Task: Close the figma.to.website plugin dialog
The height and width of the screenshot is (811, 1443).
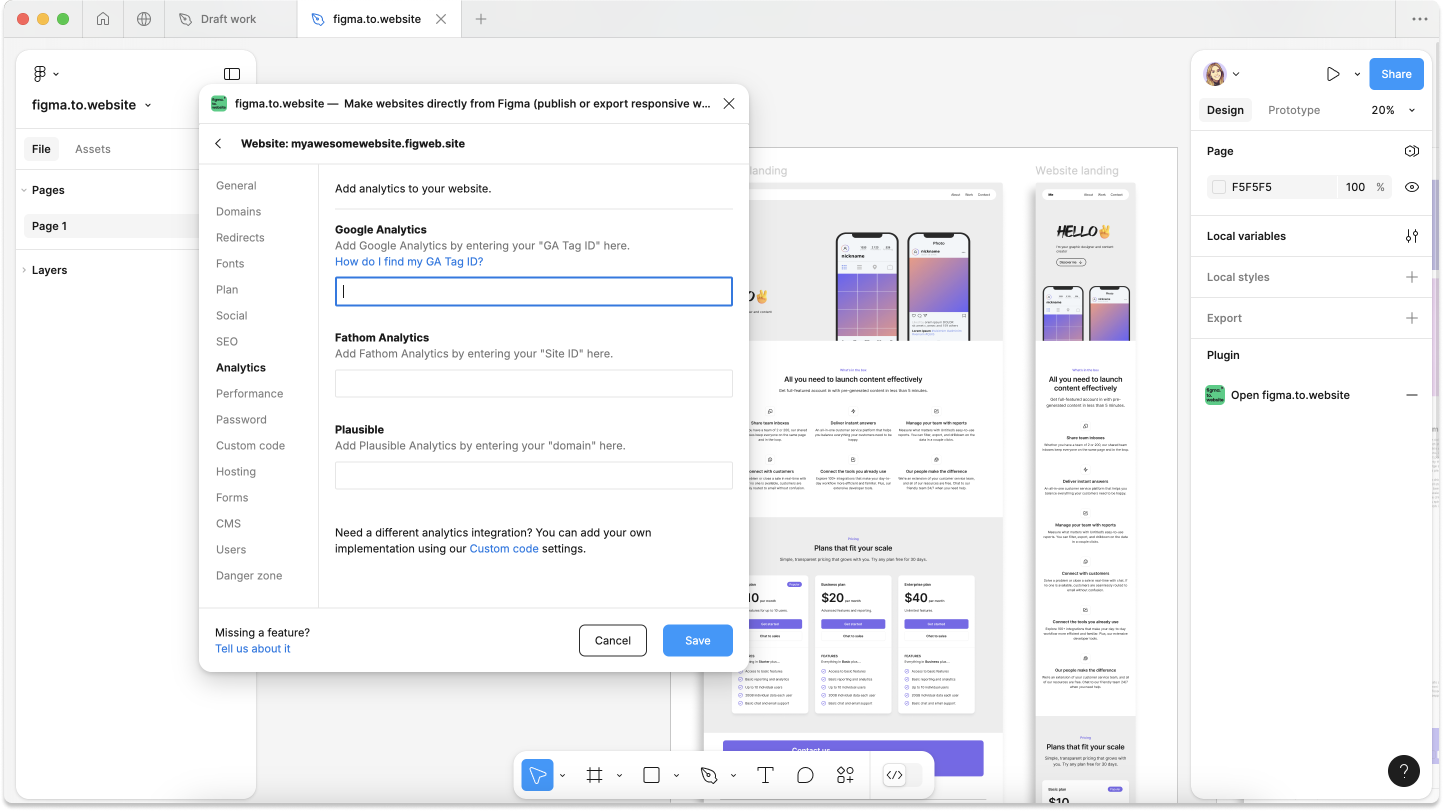Action: click(x=729, y=103)
